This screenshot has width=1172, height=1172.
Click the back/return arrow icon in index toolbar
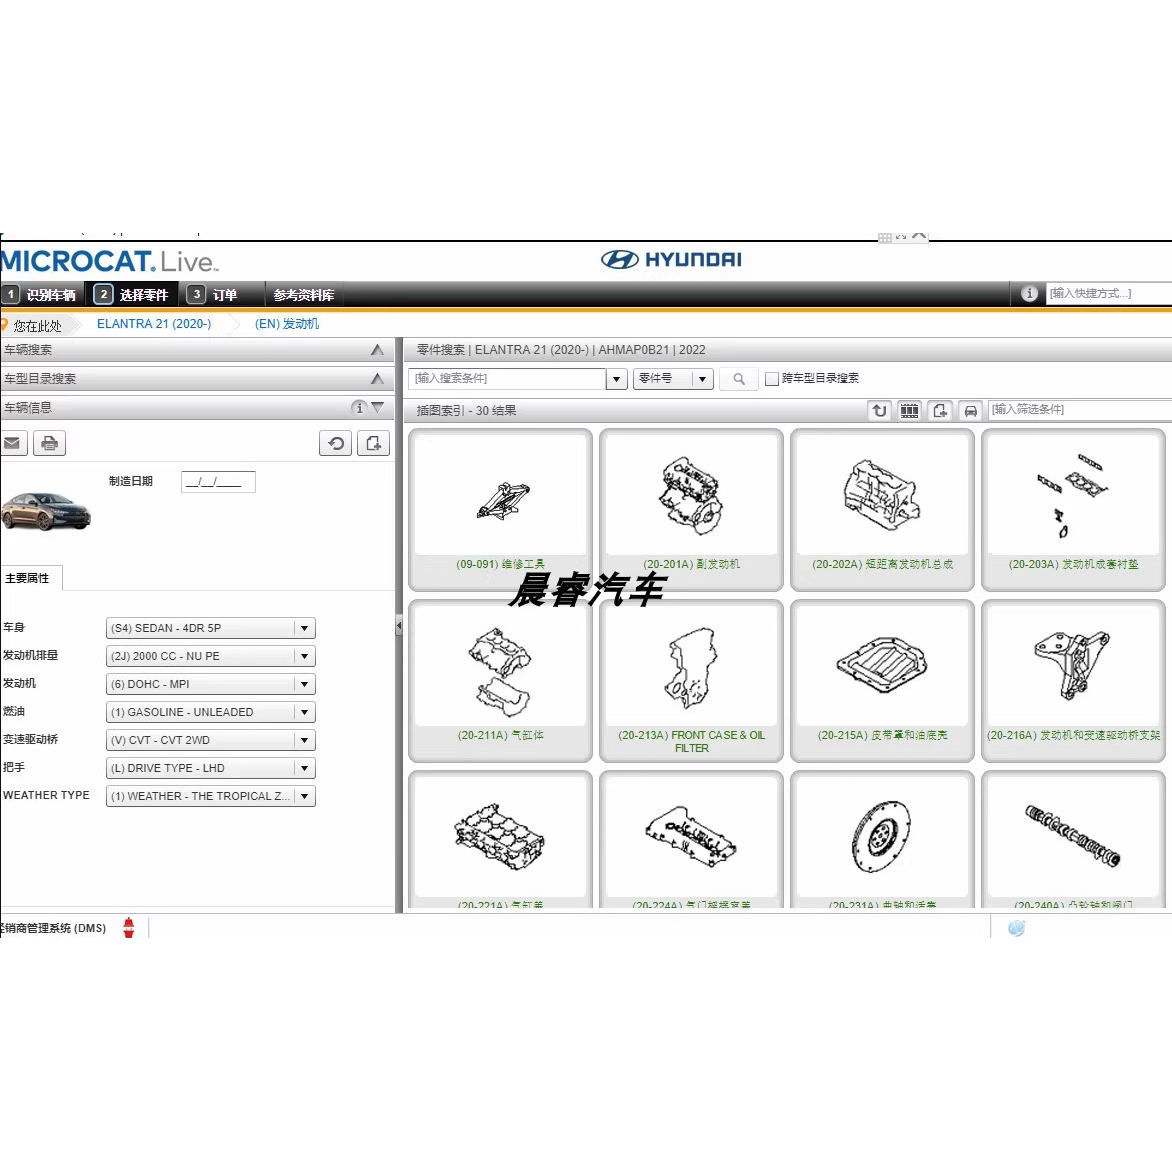(x=880, y=410)
